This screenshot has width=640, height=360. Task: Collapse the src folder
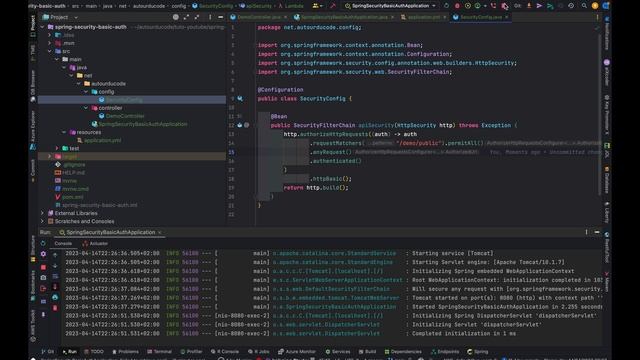pyautogui.click(x=50, y=51)
